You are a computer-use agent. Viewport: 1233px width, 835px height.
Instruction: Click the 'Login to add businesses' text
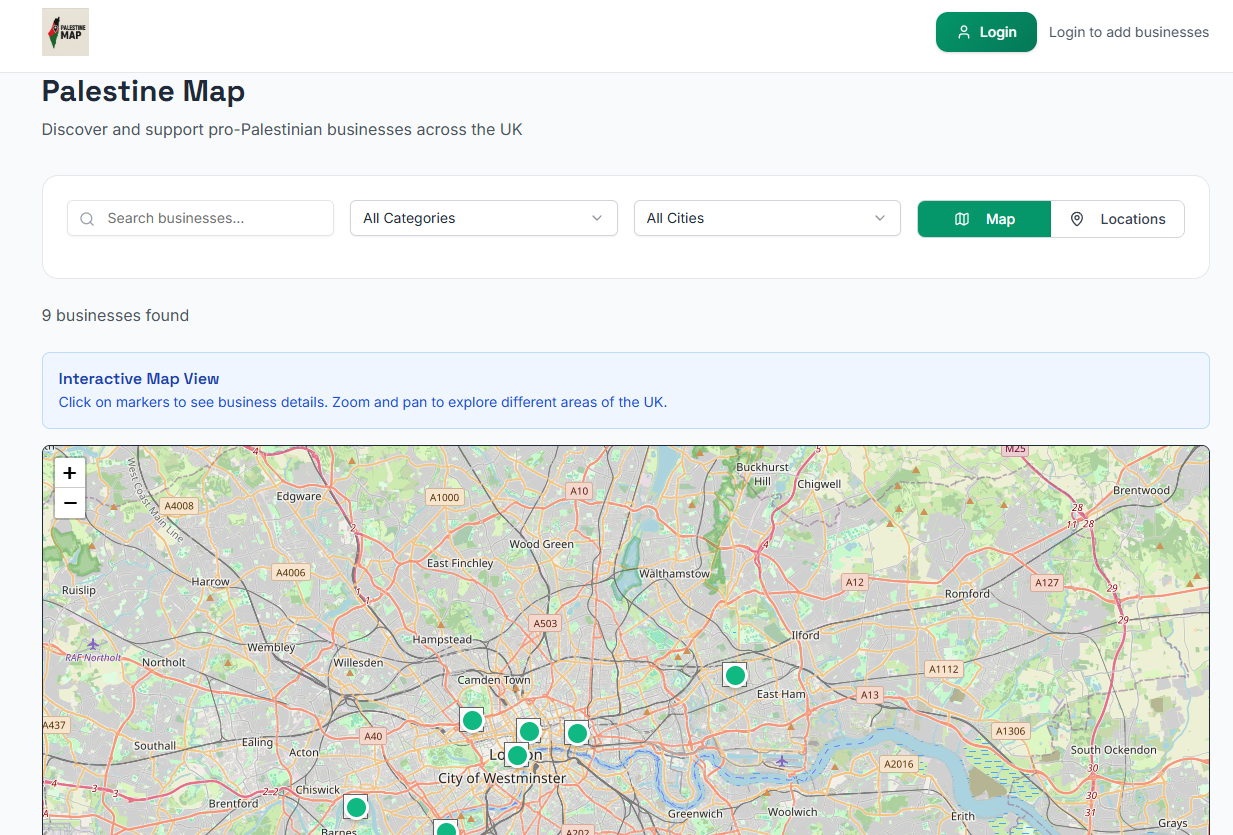coord(1129,32)
